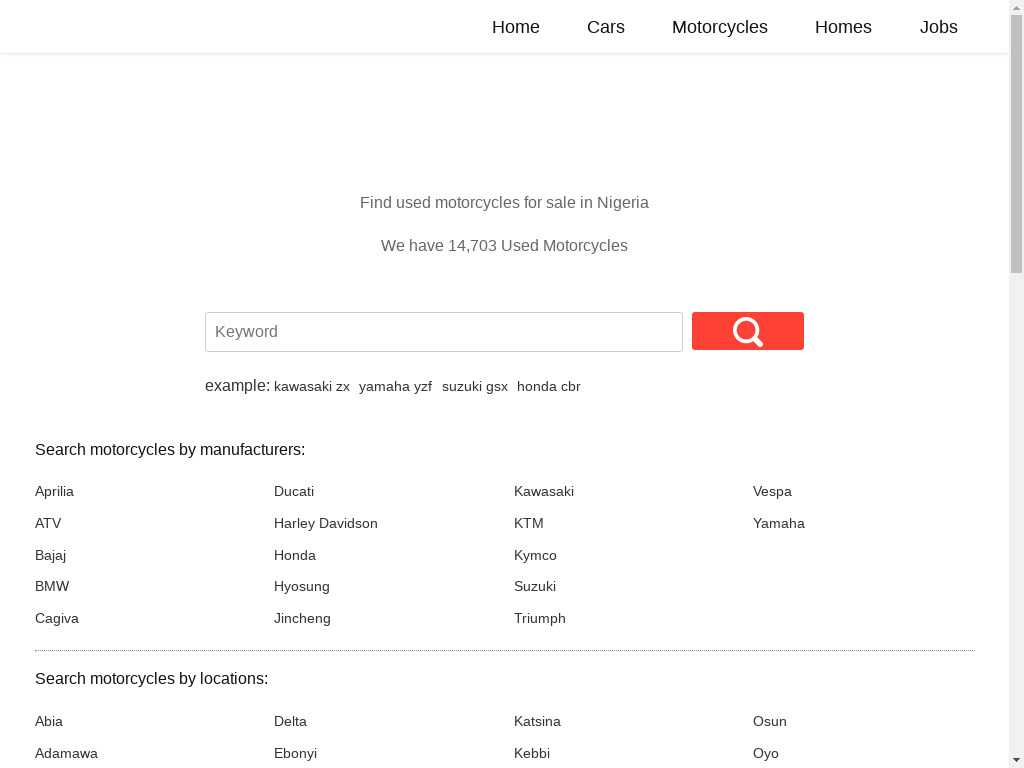Image resolution: width=1024 pixels, height=768 pixels.
Task: Click the scrollbar down arrow
Action: click(1016, 761)
